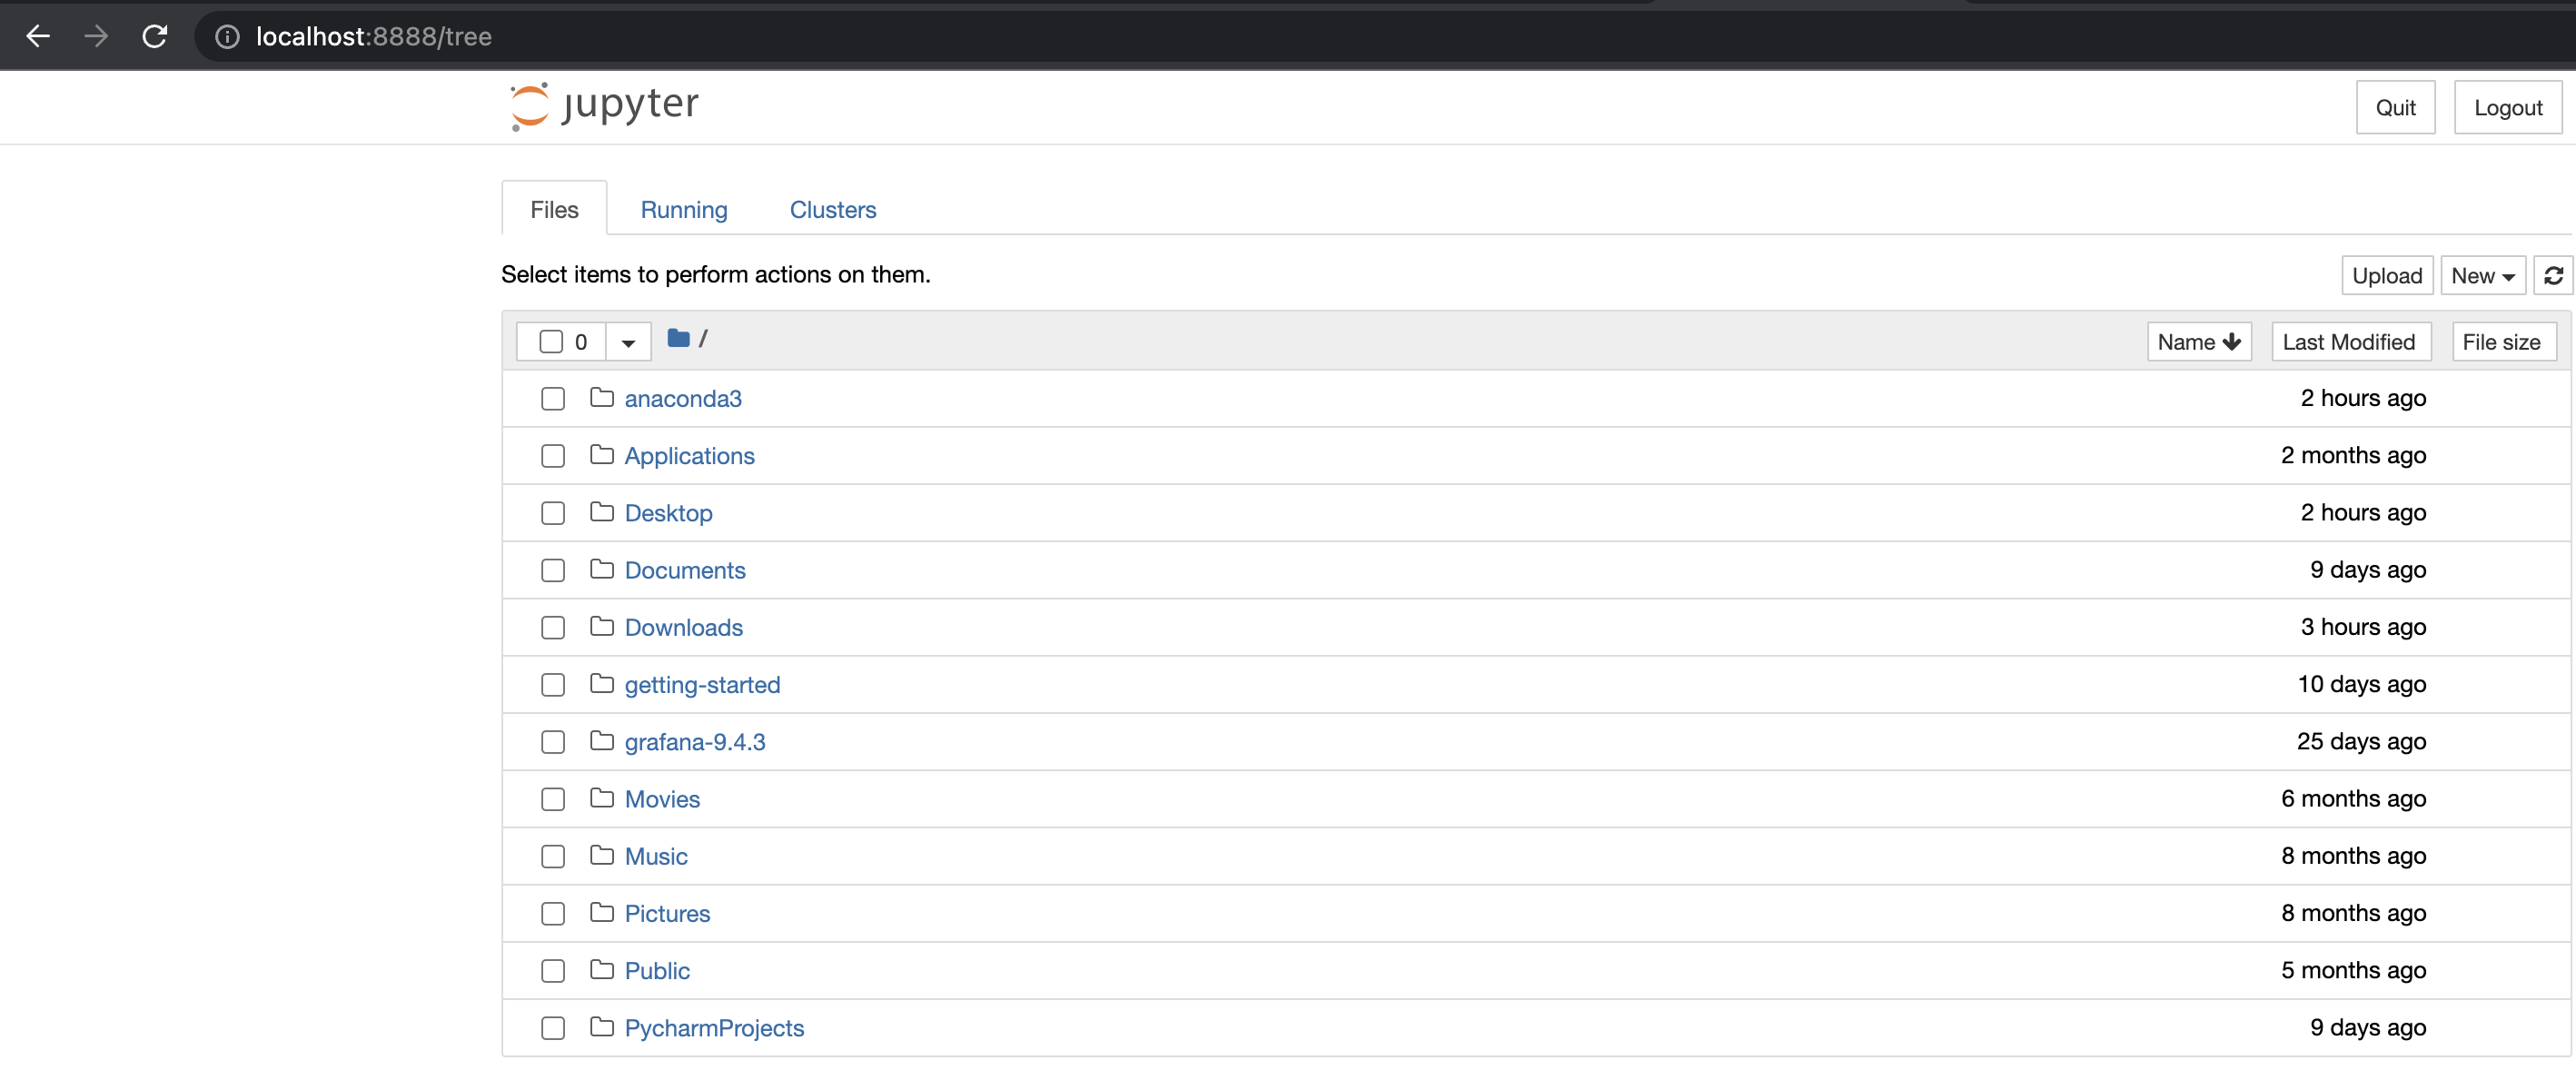Screen dimensions: 2576x1070
Task: Open the New dropdown menu
Action: coord(2482,276)
